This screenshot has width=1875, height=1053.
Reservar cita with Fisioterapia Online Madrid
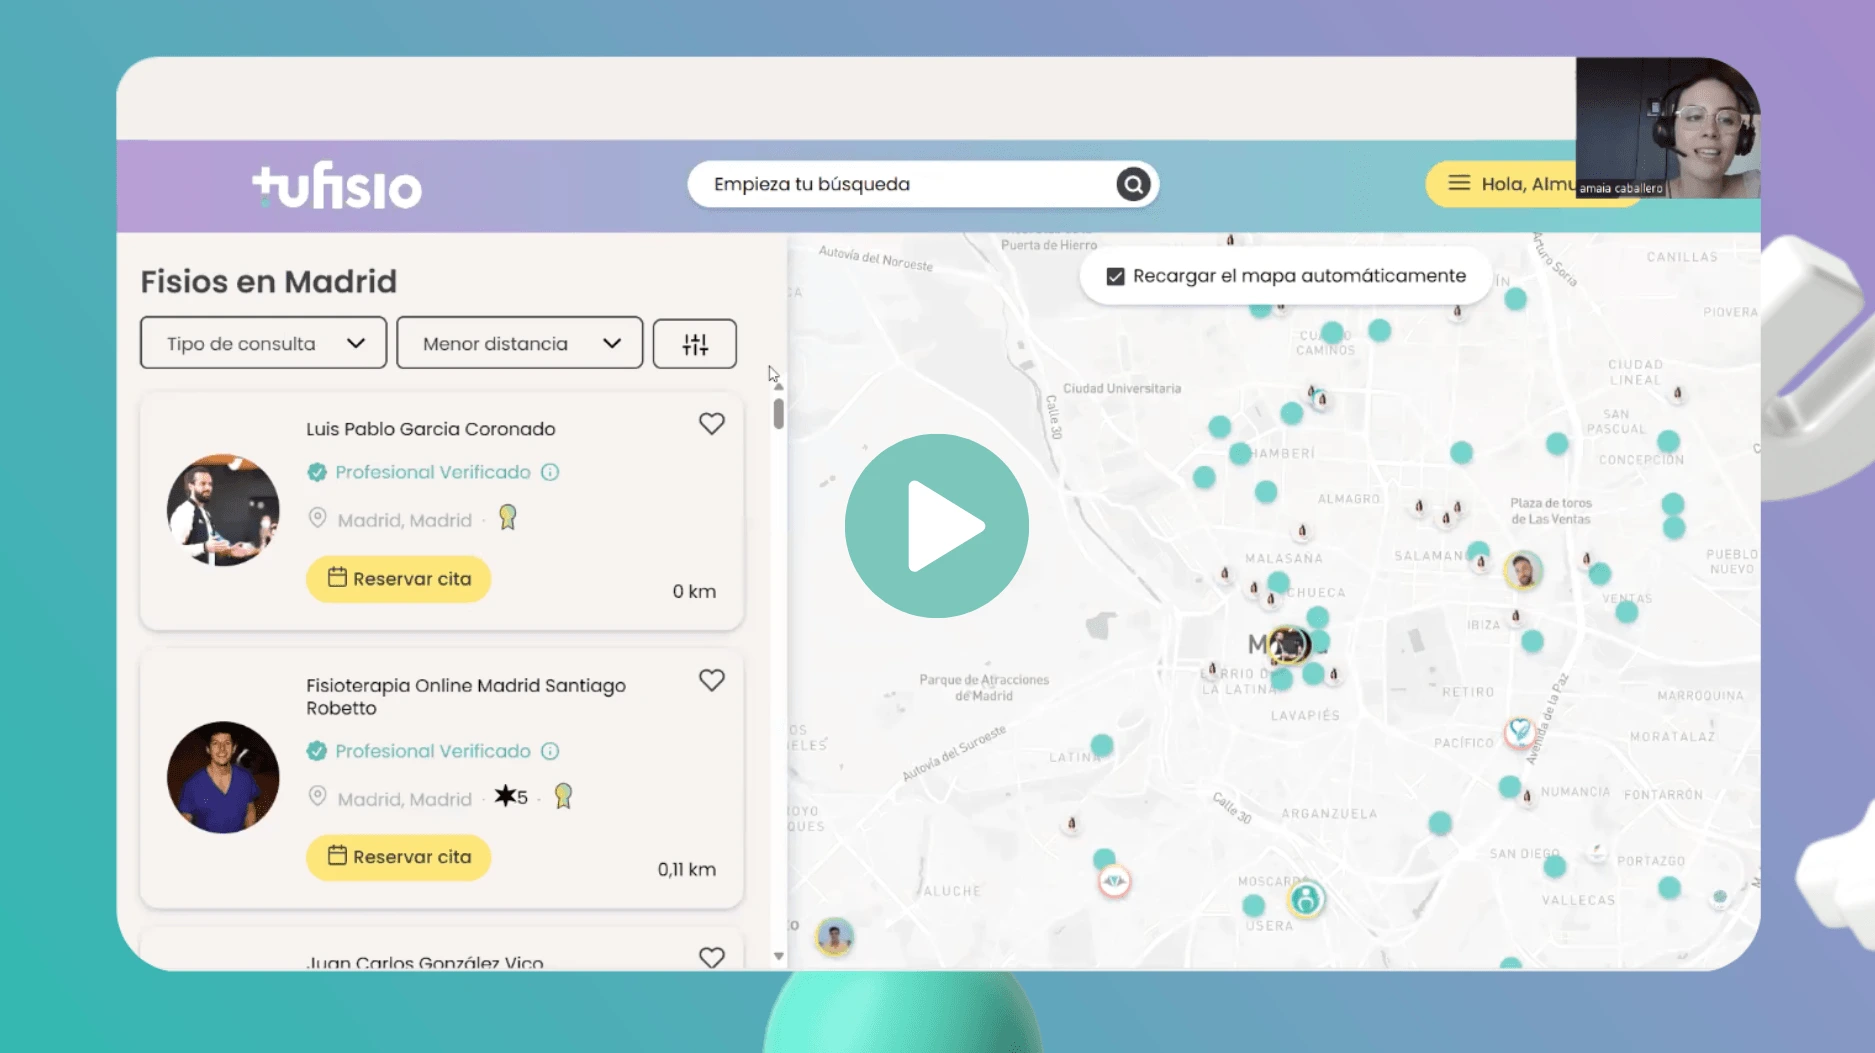coord(399,857)
